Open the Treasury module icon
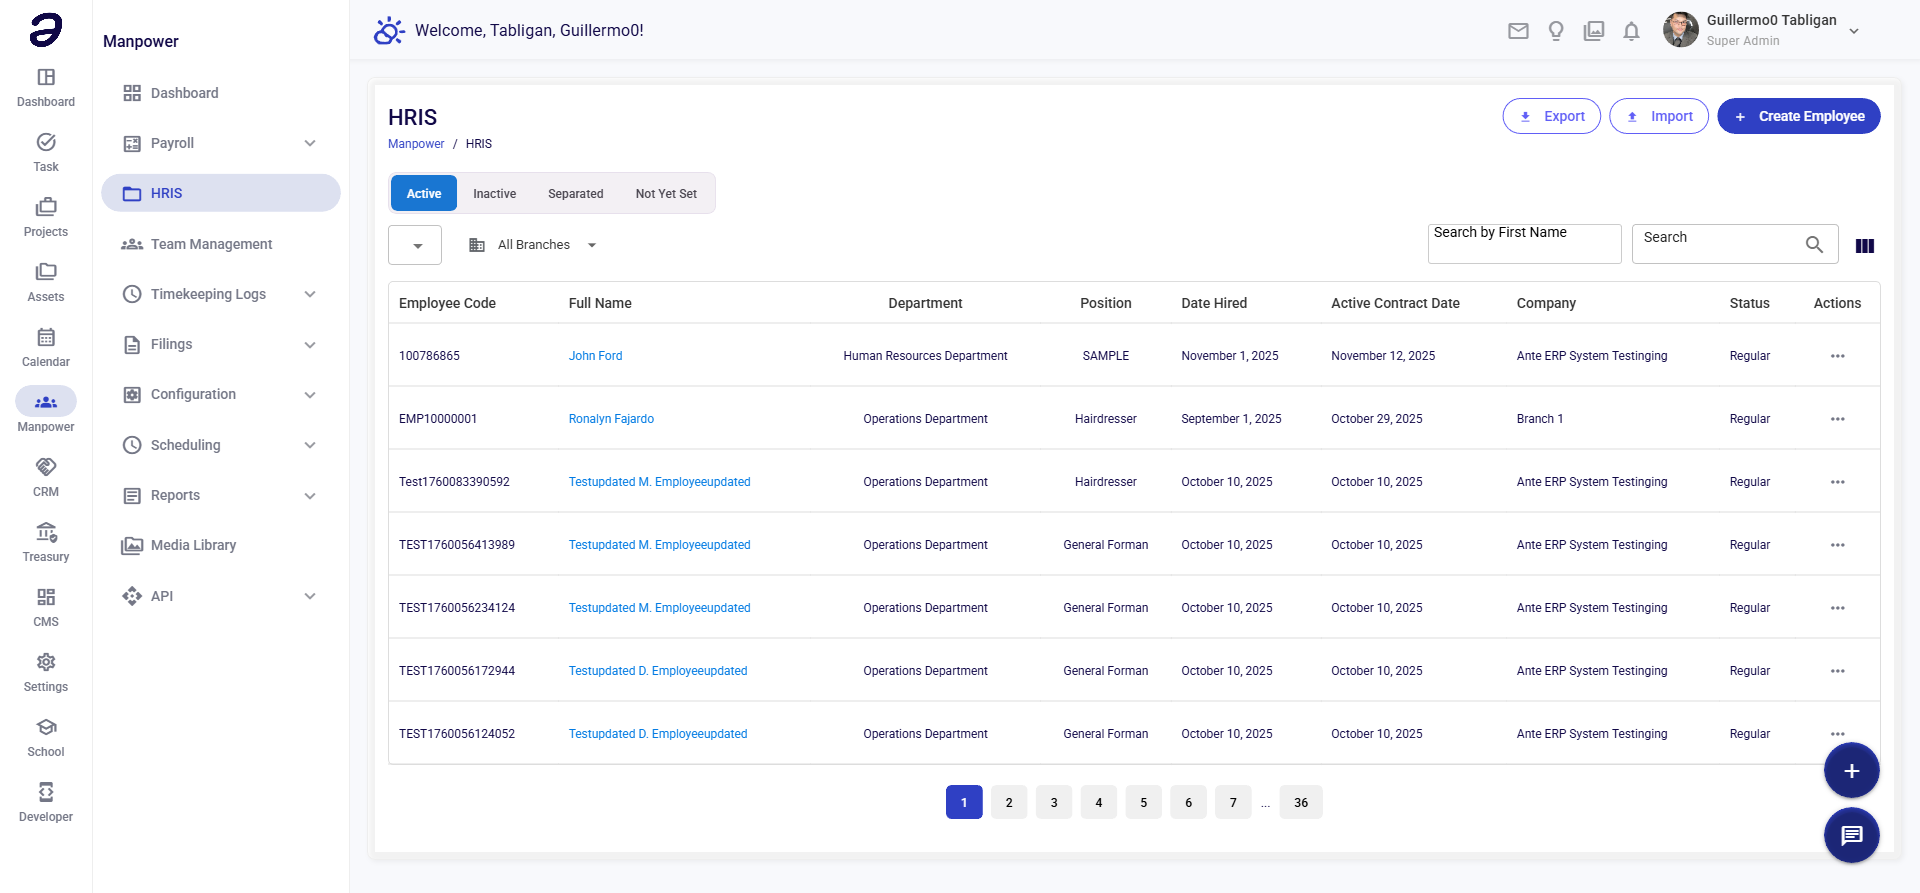The height and width of the screenshot is (893, 1920). coord(46,532)
